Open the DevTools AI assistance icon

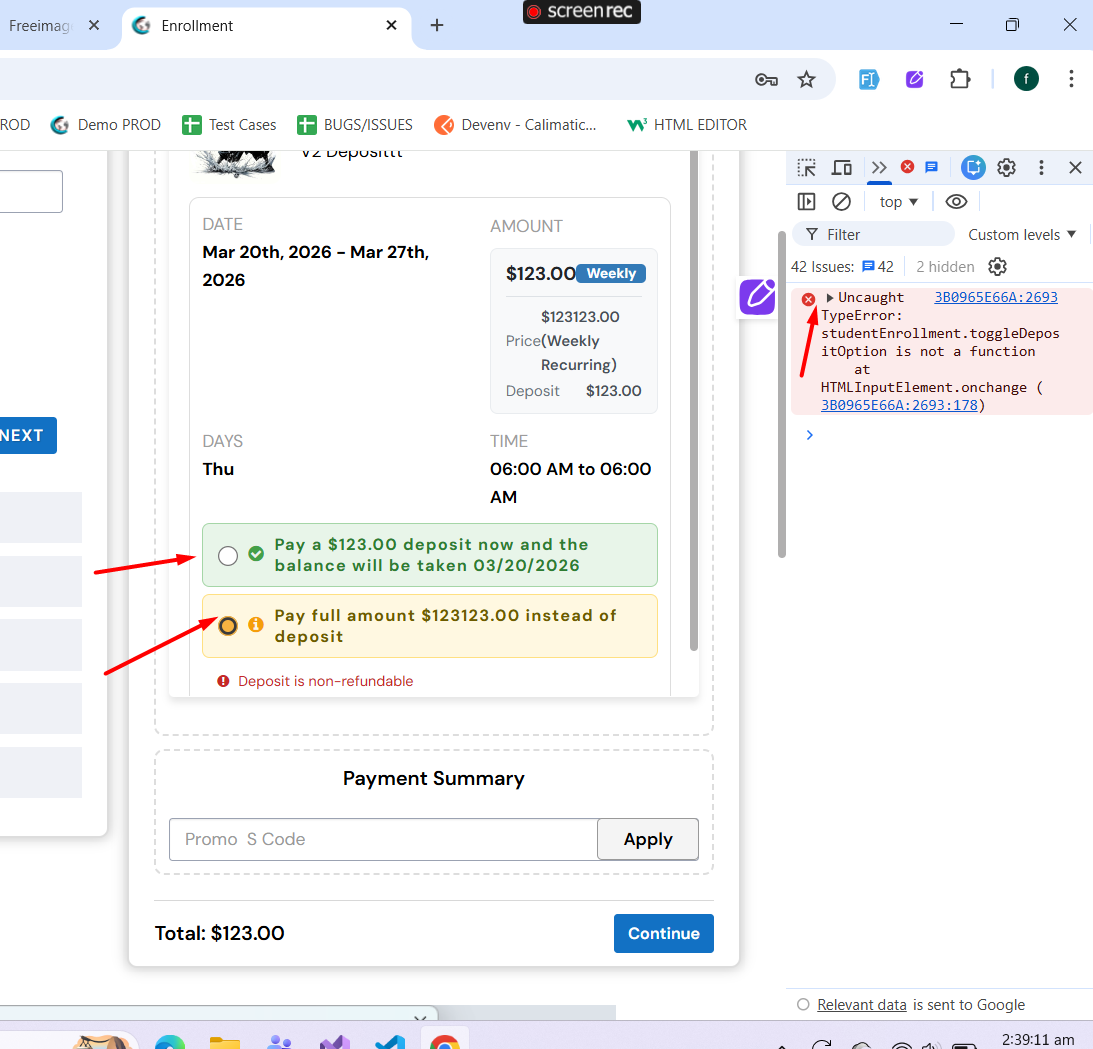(x=973, y=167)
